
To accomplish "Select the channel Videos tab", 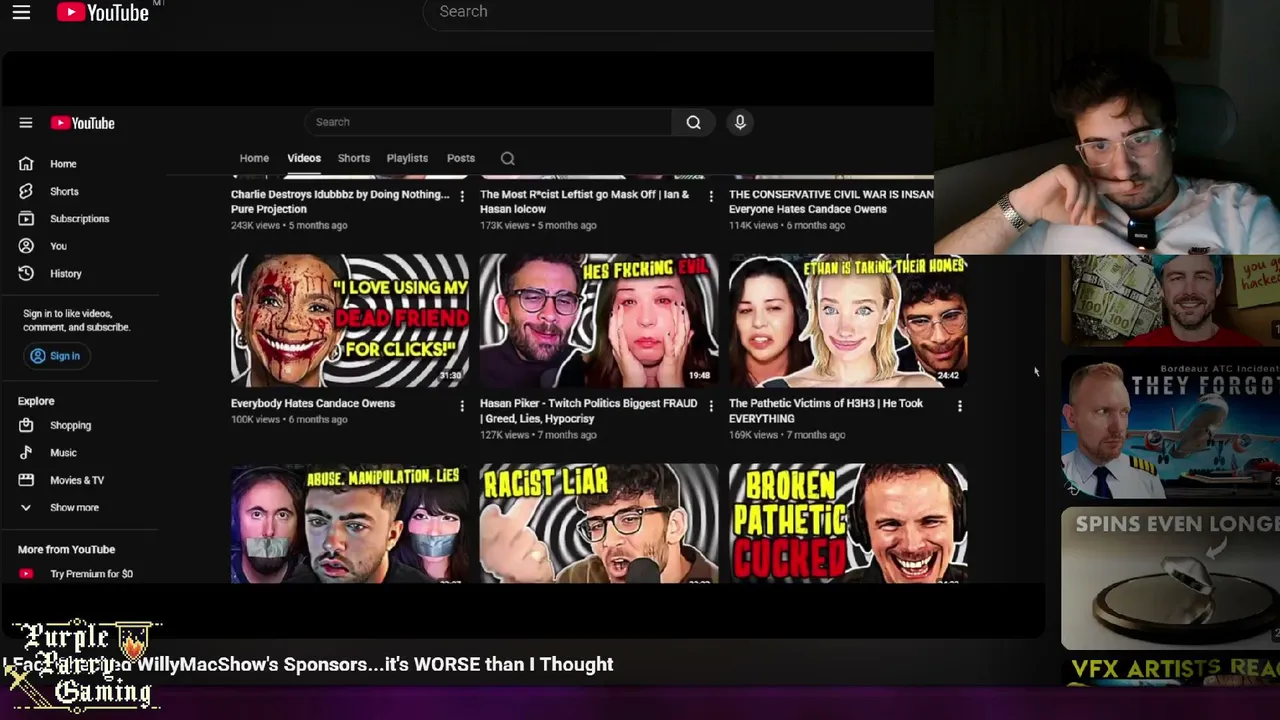I will tap(304, 158).
